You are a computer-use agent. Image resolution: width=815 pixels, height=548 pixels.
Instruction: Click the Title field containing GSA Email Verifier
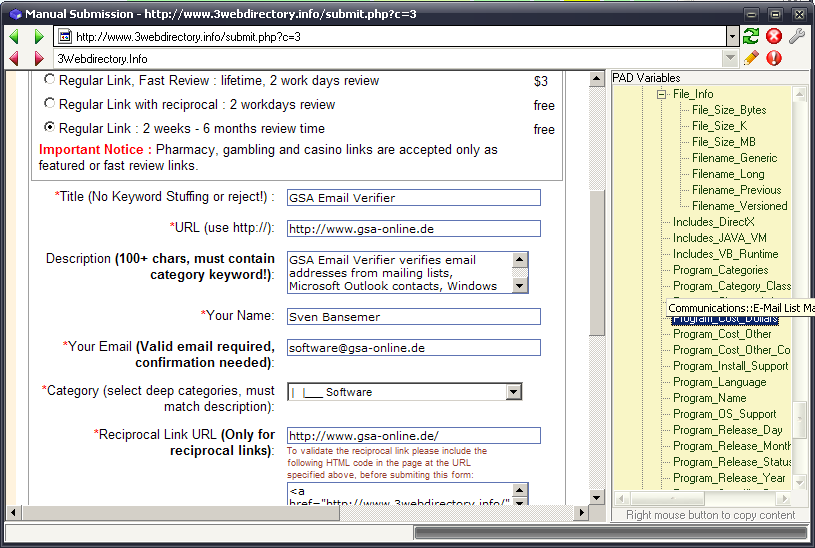point(413,198)
